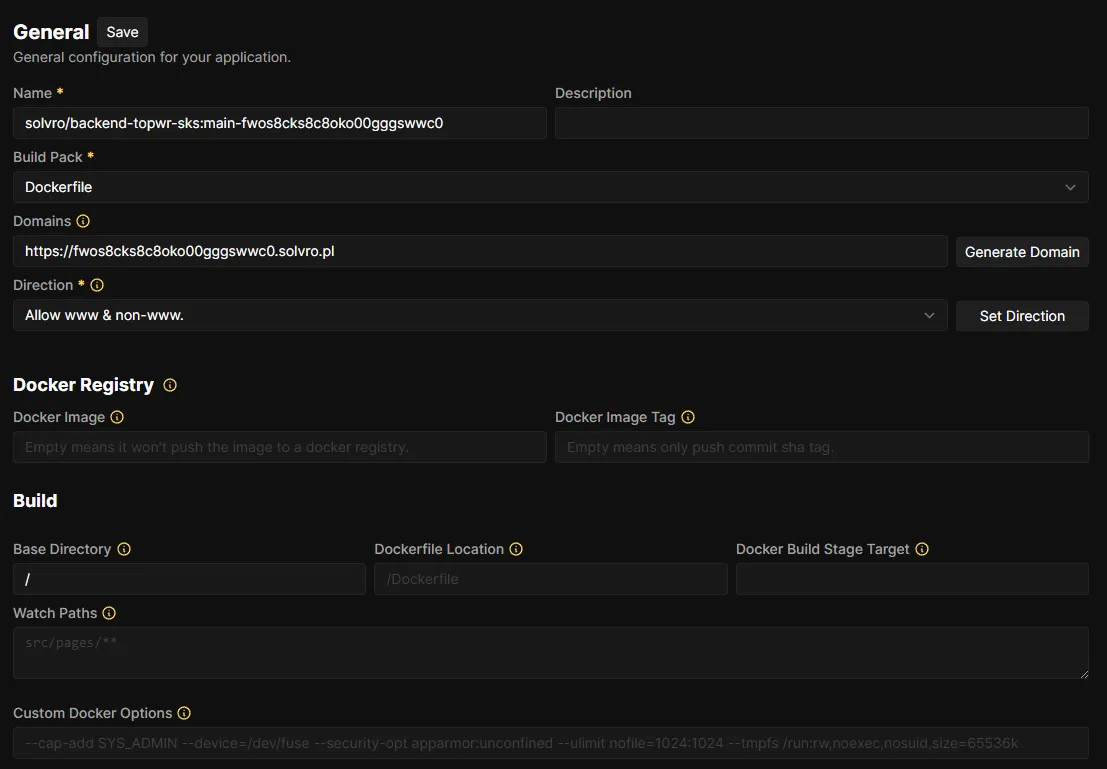Click the Custom Docker Options info icon
Viewport: 1107px width, 769px height.
(184, 713)
